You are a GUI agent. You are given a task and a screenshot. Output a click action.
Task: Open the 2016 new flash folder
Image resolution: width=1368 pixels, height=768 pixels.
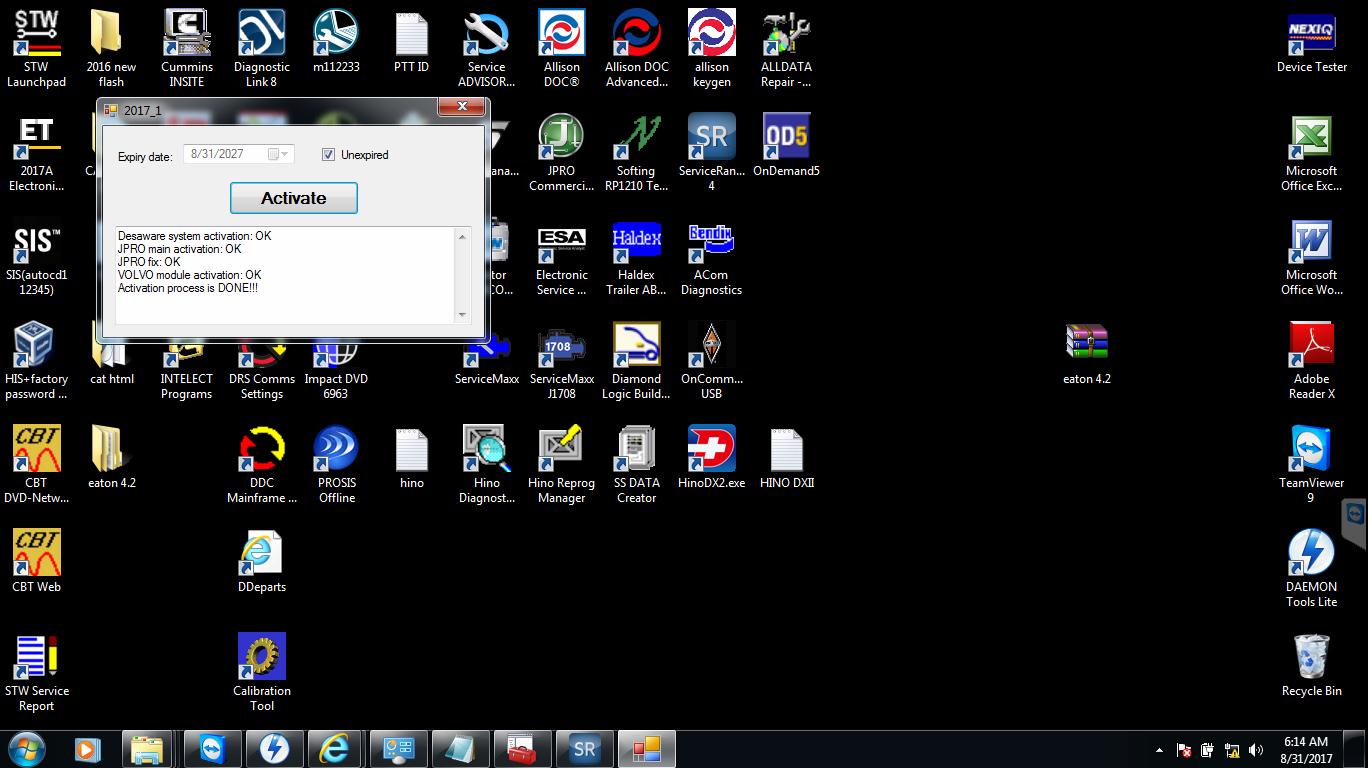(111, 48)
